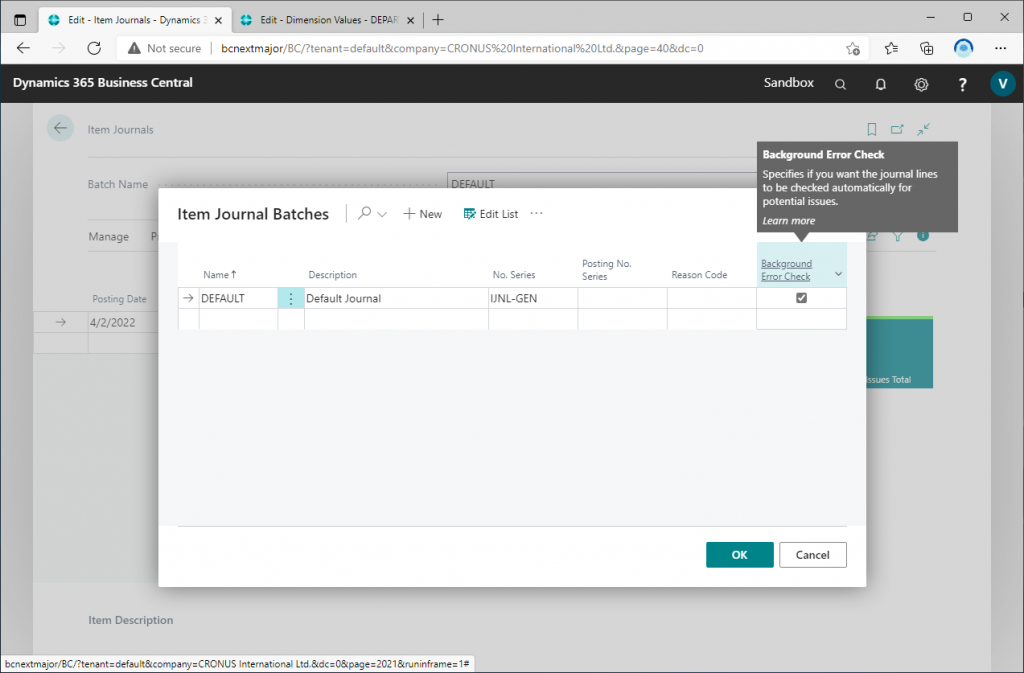Open the settings gear in header
This screenshot has height=673, width=1024.
[921, 84]
